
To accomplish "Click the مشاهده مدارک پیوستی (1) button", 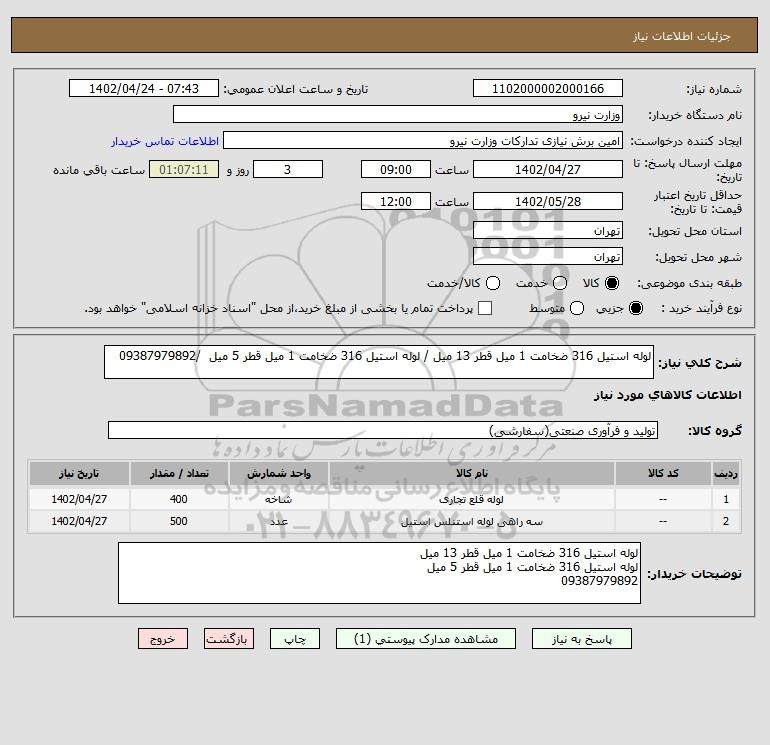I will [x=426, y=638].
